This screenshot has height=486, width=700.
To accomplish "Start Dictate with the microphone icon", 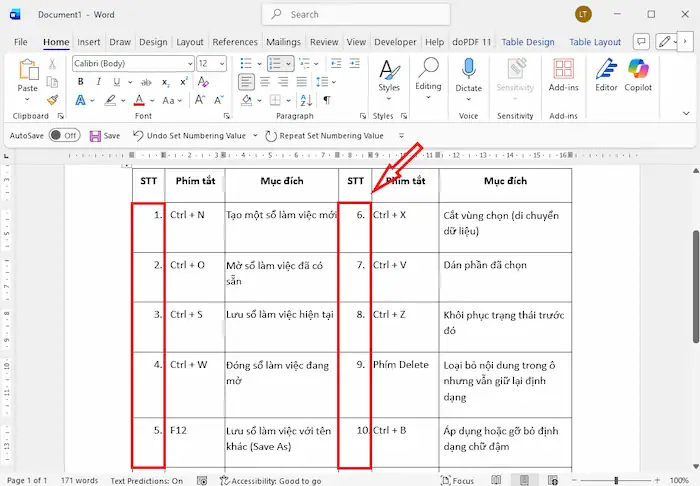I will [468, 74].
